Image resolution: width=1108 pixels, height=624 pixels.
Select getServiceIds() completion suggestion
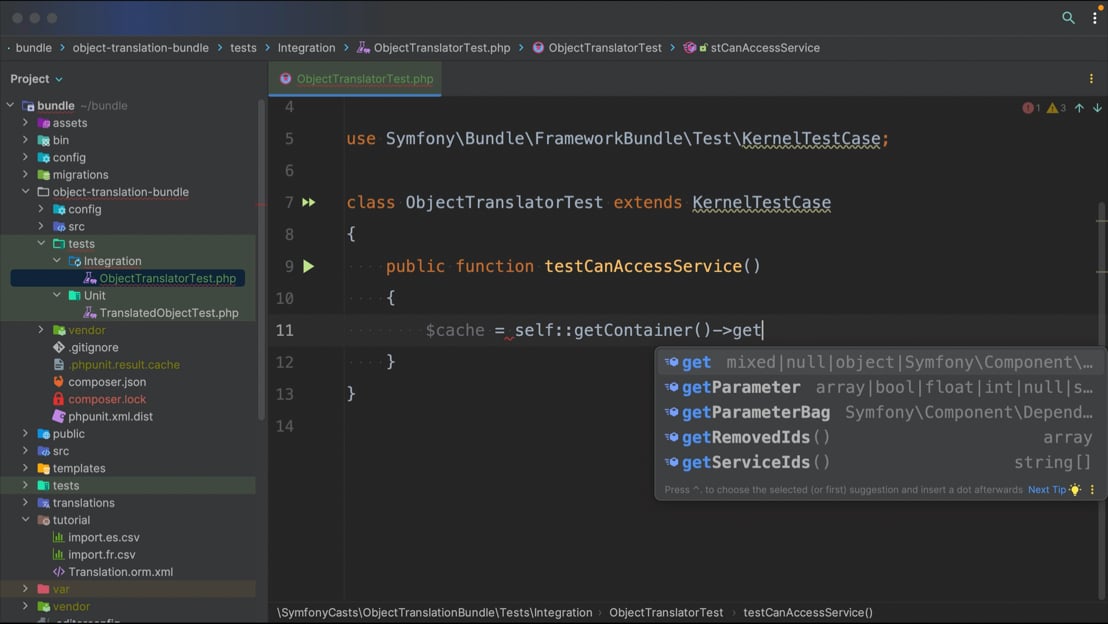878,462
